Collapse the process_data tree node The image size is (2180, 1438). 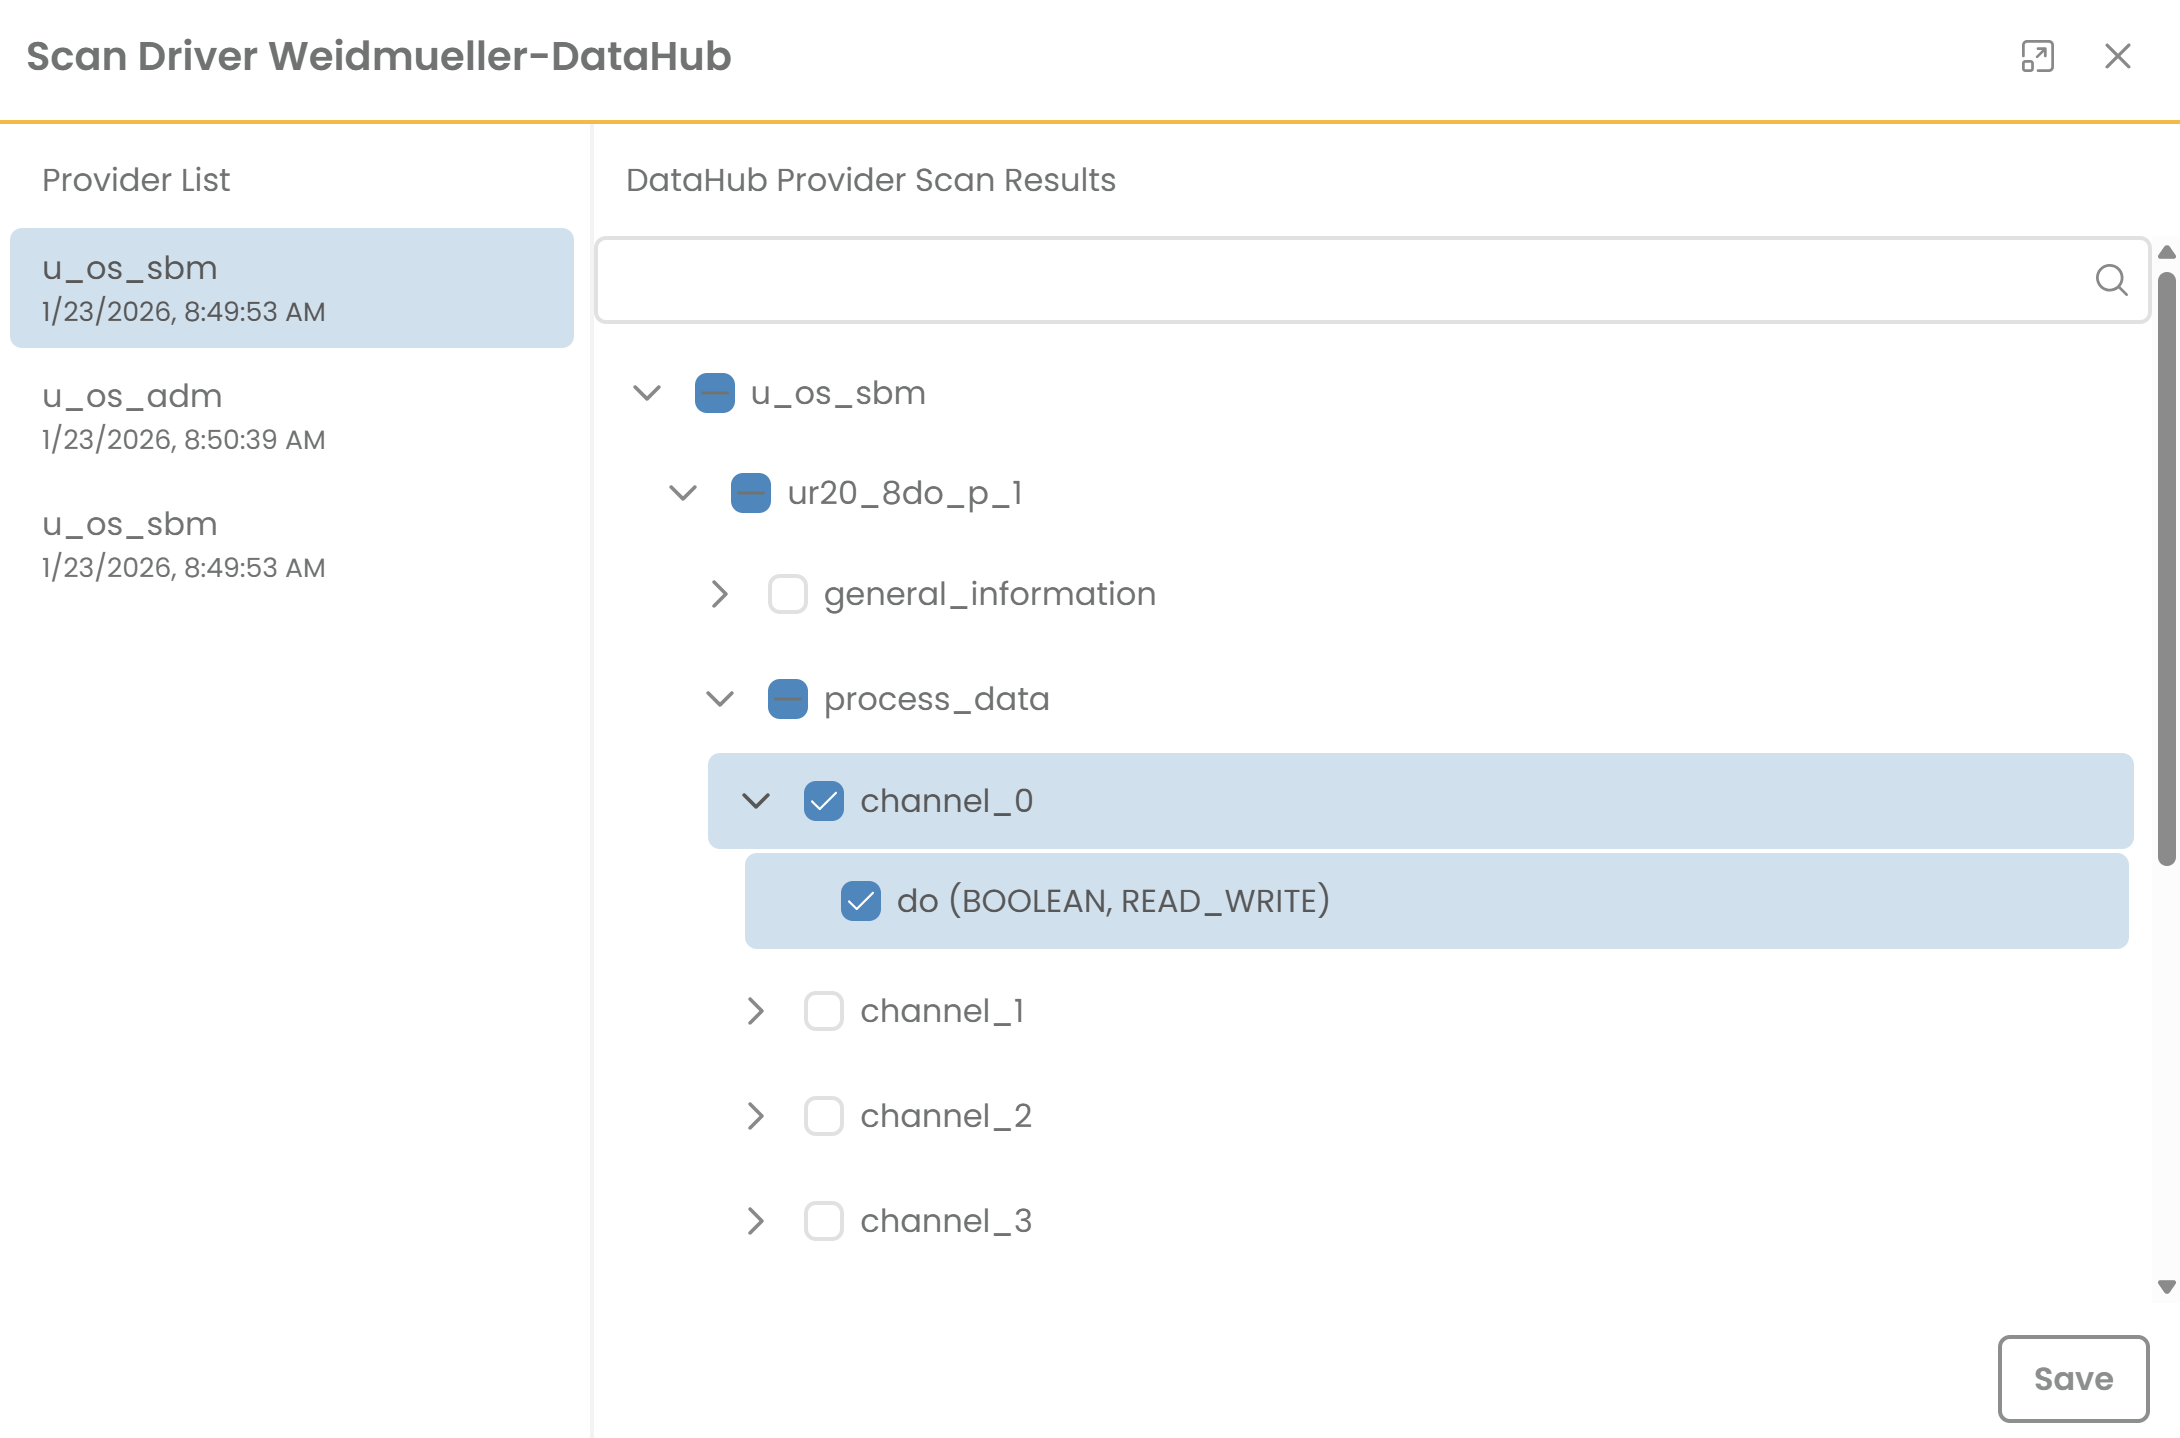click(x=720, y=699)
